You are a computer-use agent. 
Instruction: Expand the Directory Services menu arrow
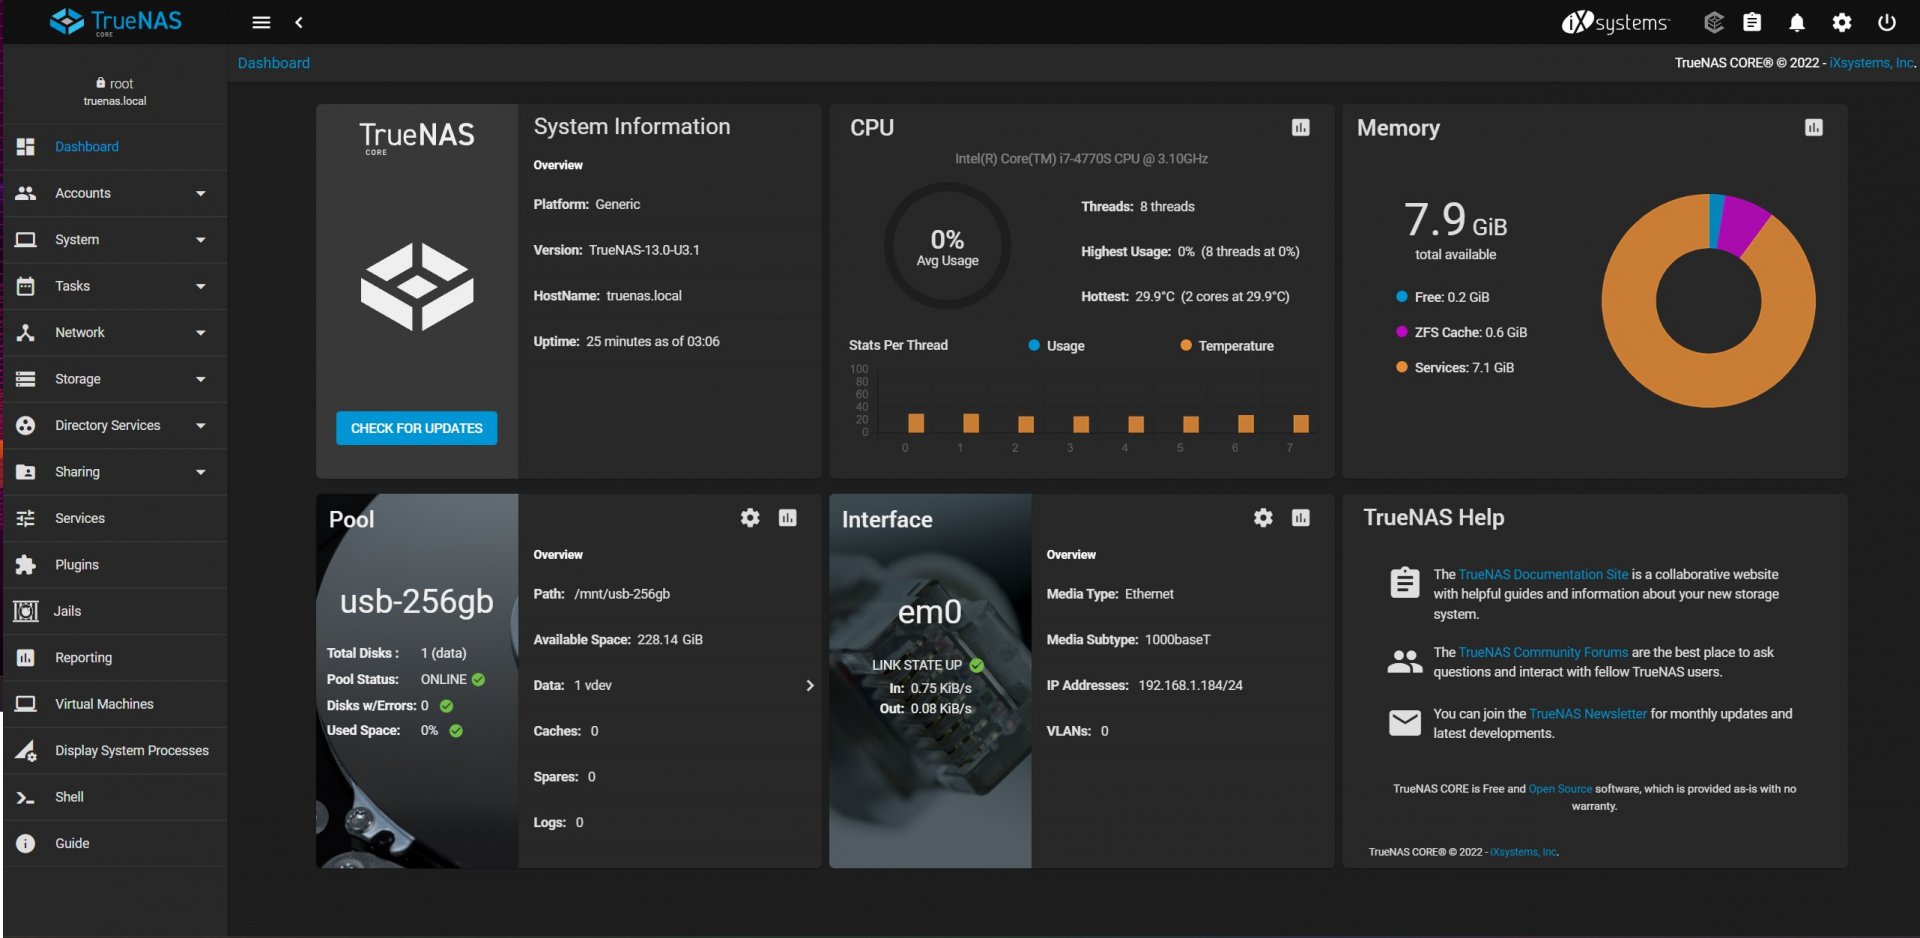pyautogui.click(x=200, y=425)
